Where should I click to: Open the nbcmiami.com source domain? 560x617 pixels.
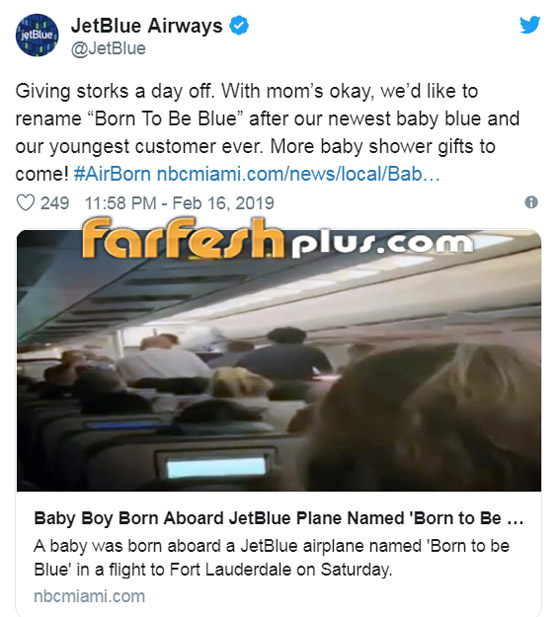(89, 596)
